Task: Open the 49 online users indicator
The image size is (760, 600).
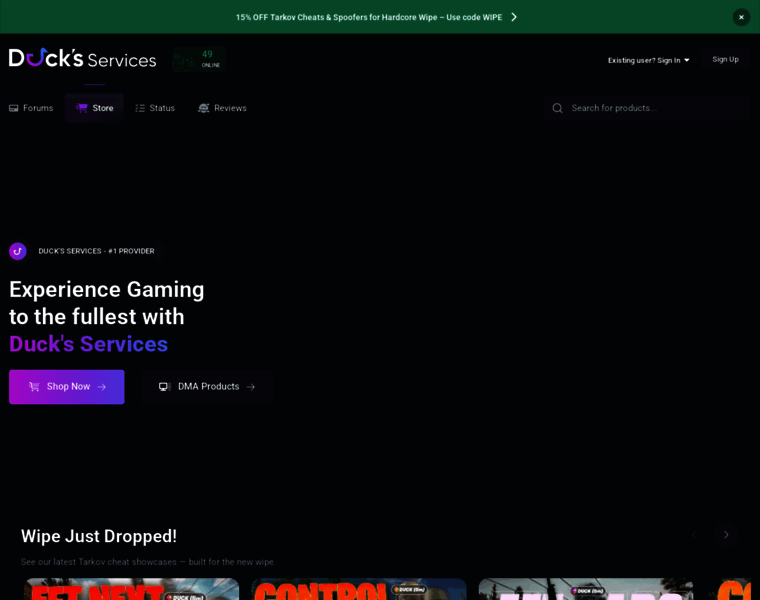Action: click(x=199, y=59)
